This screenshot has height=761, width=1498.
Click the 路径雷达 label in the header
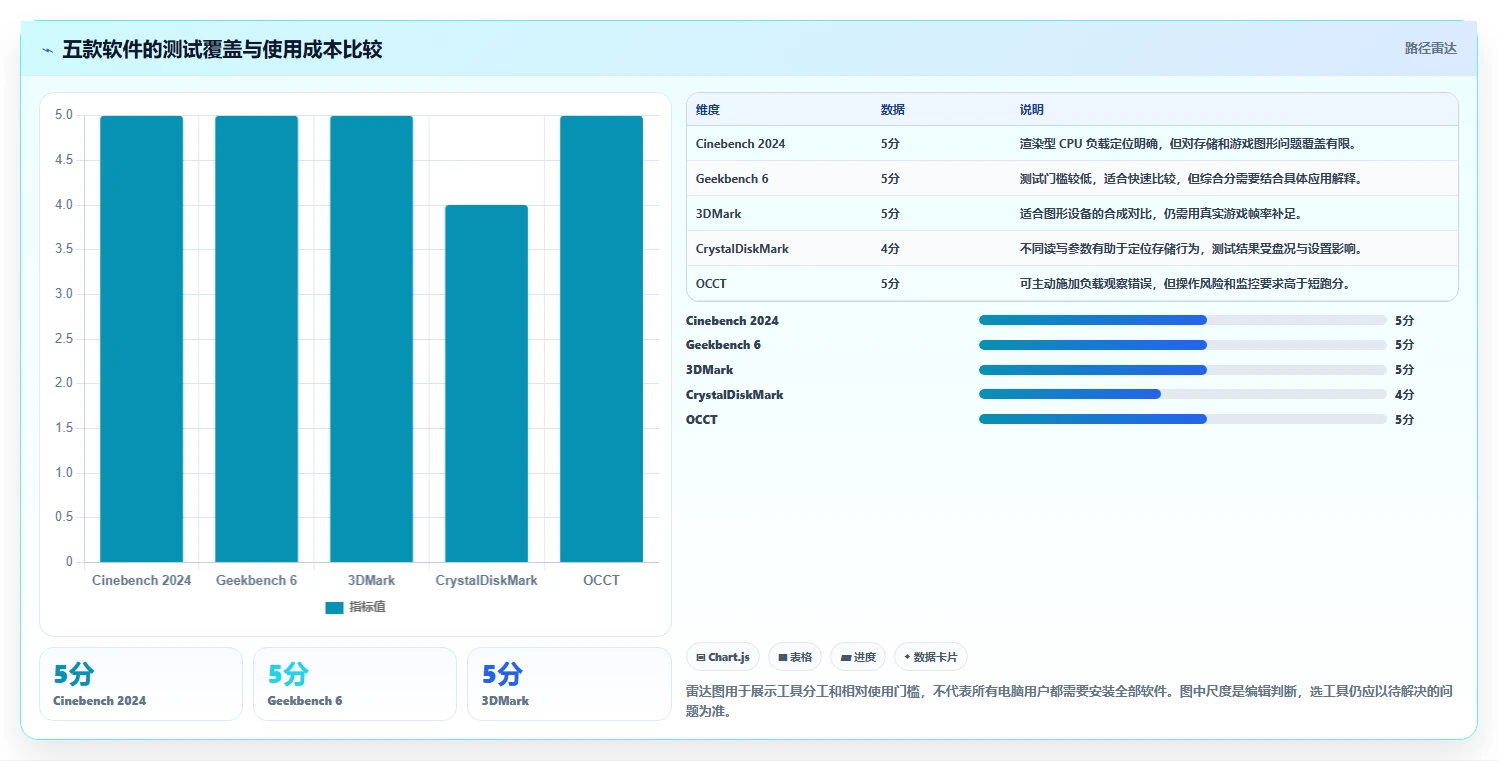point(1430,48)
